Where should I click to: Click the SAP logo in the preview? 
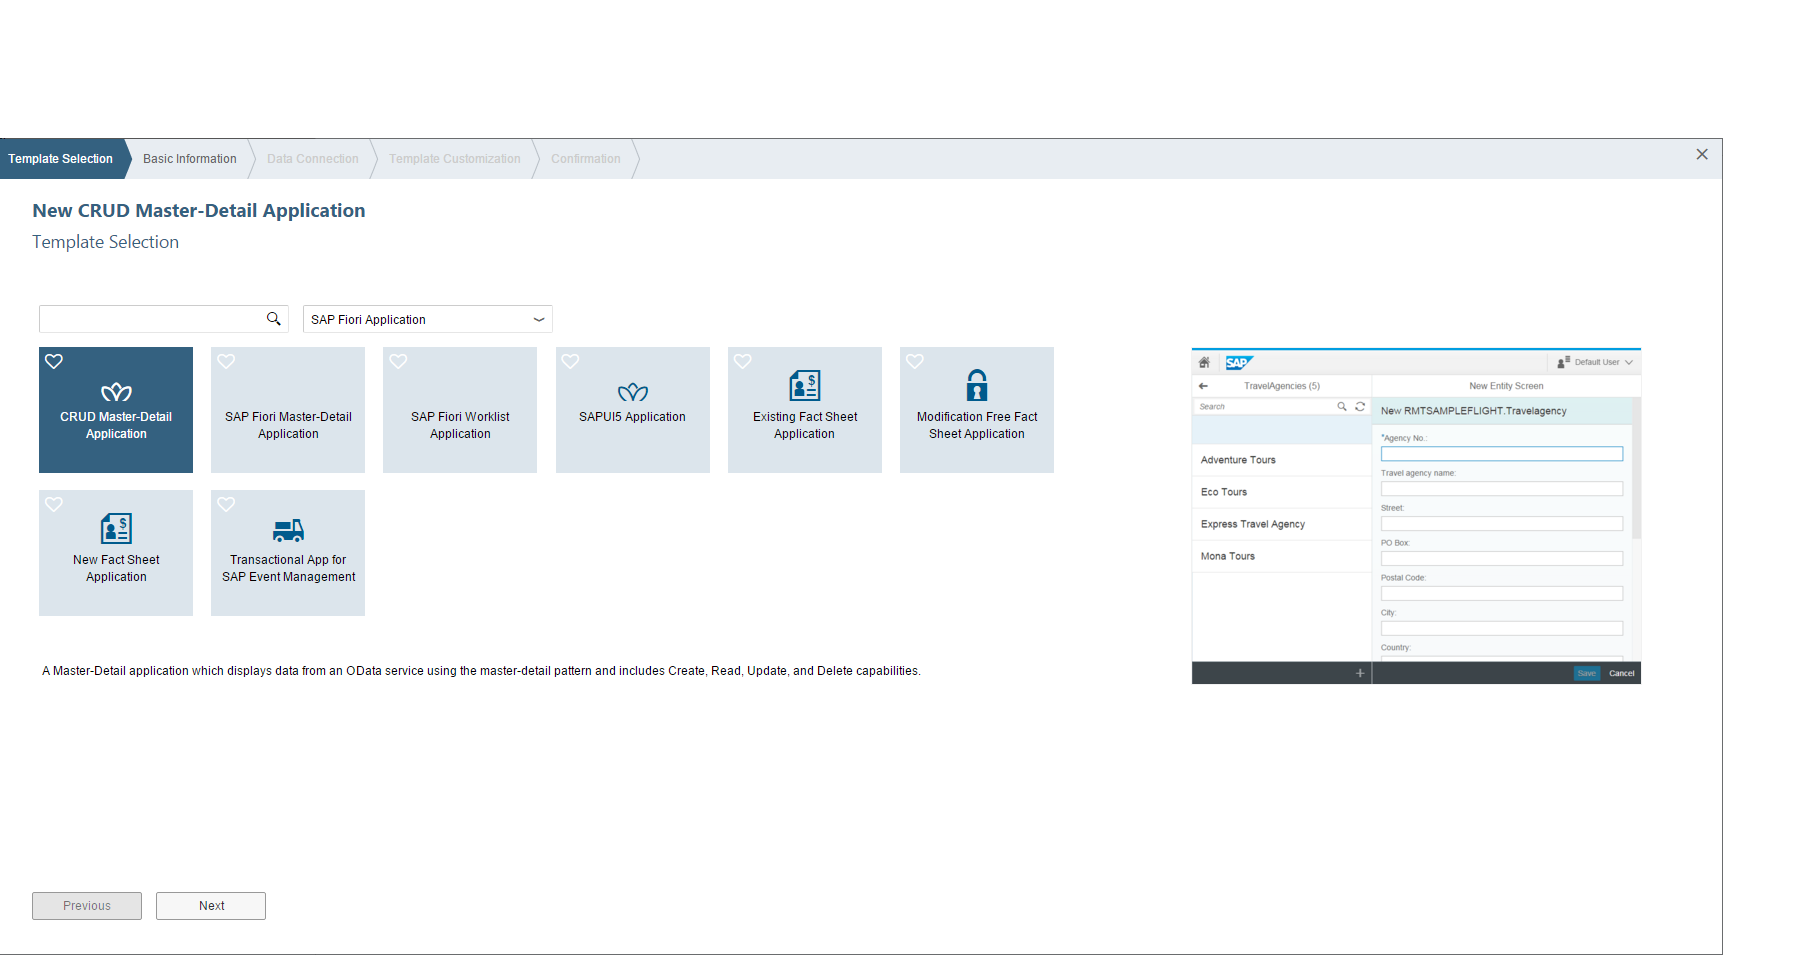pyautogui.click(x=1239, y=362)
